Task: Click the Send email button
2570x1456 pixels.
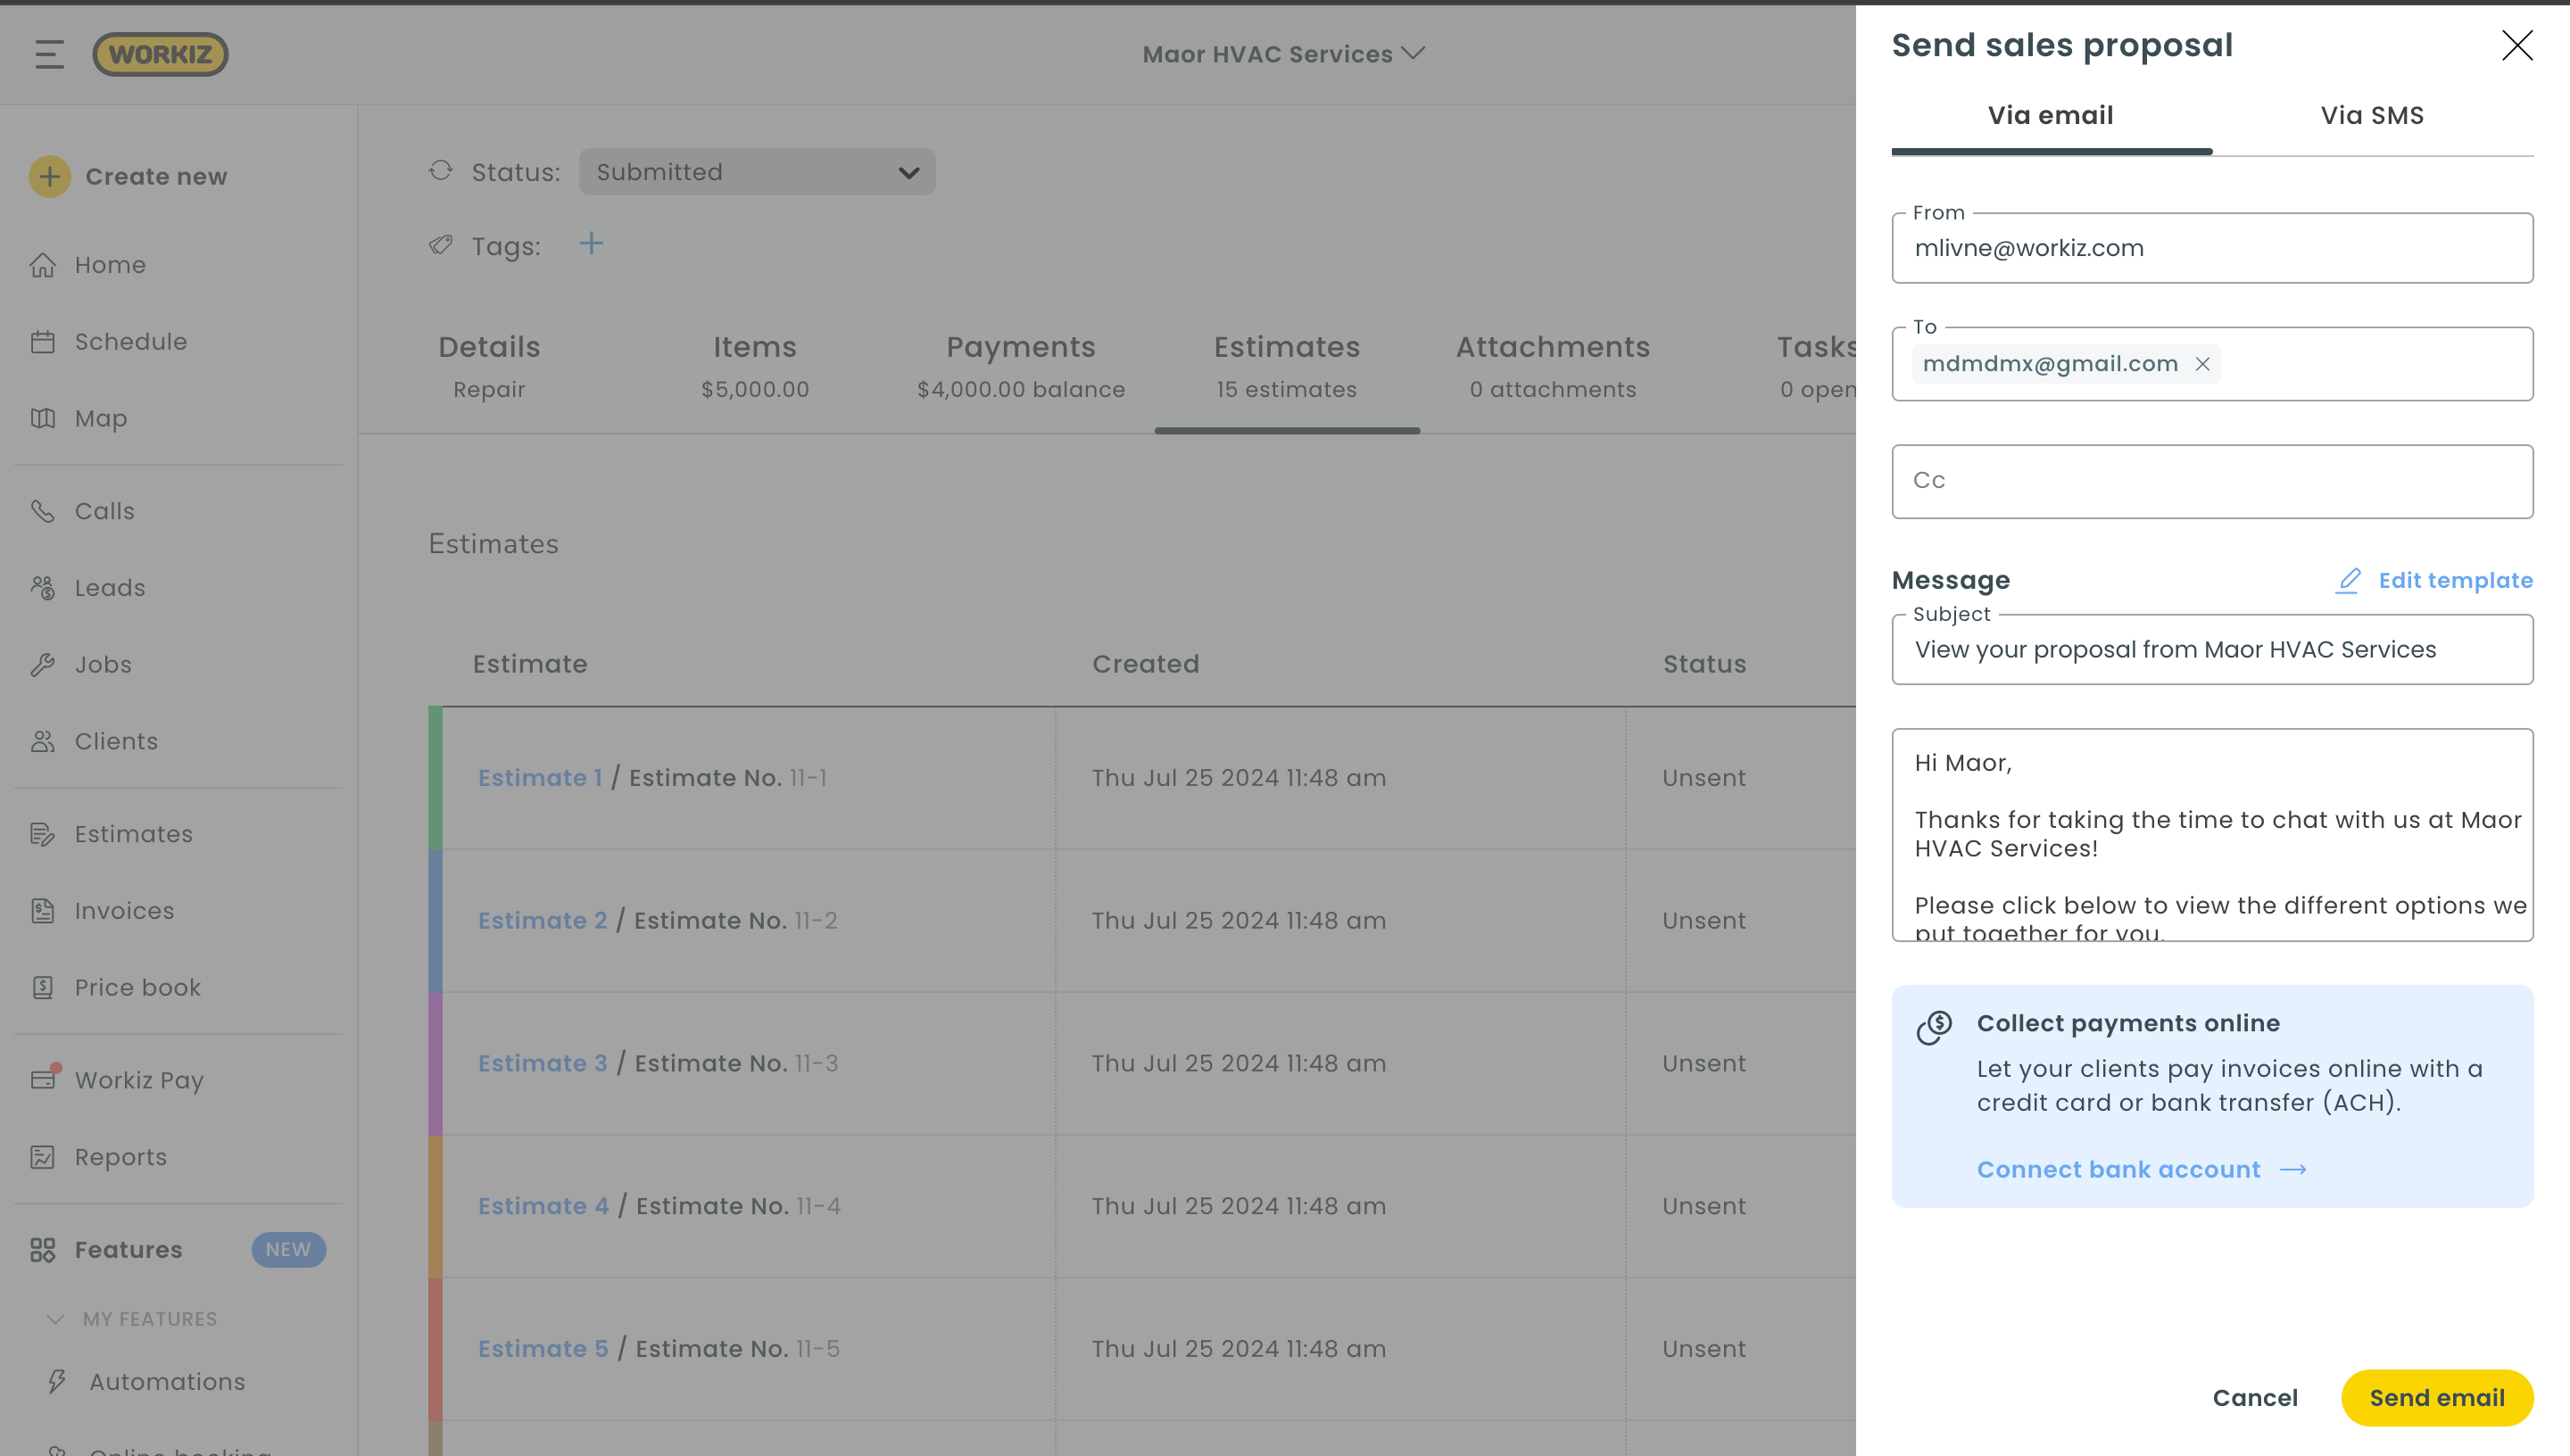Action: pos(2438,1398)
